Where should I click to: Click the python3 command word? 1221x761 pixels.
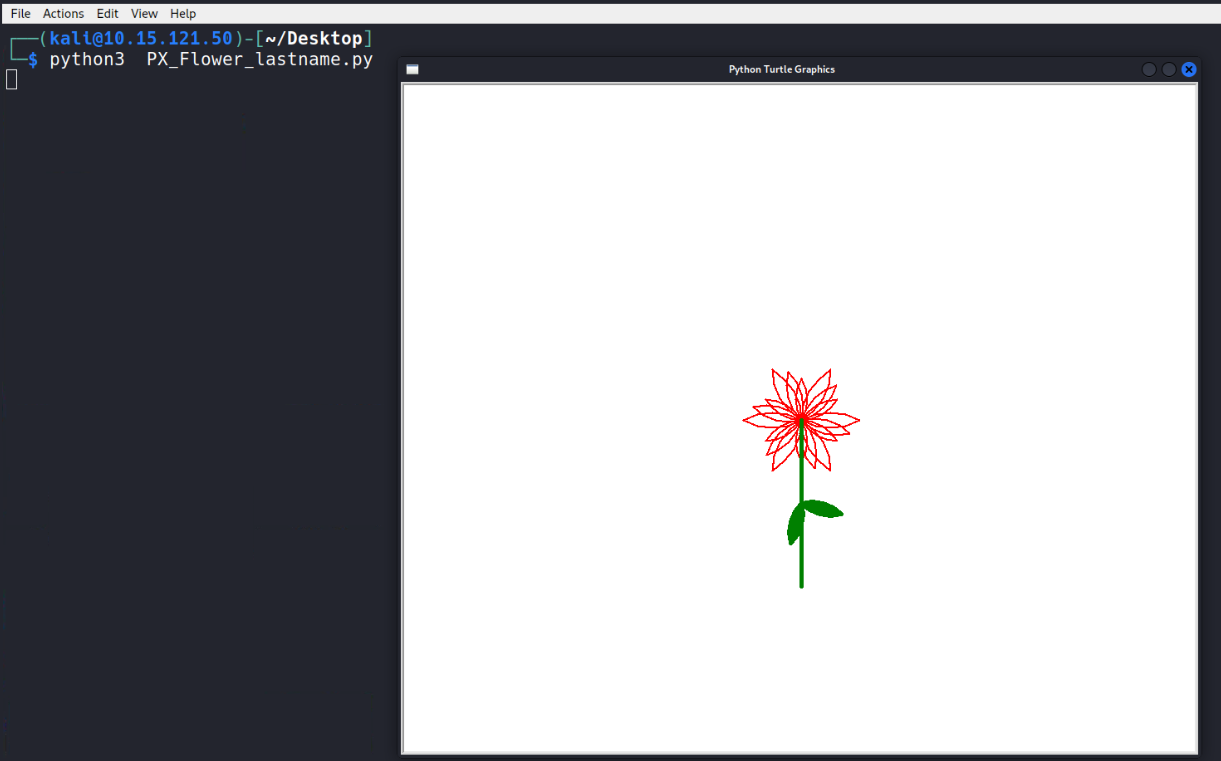(x=87, y=60)
